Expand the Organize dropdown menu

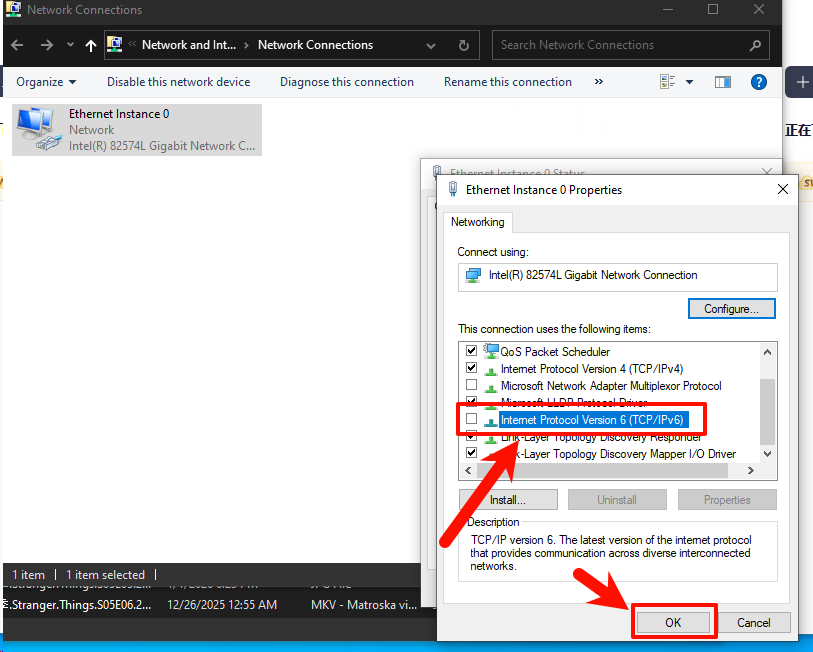(x=46, y=82)
